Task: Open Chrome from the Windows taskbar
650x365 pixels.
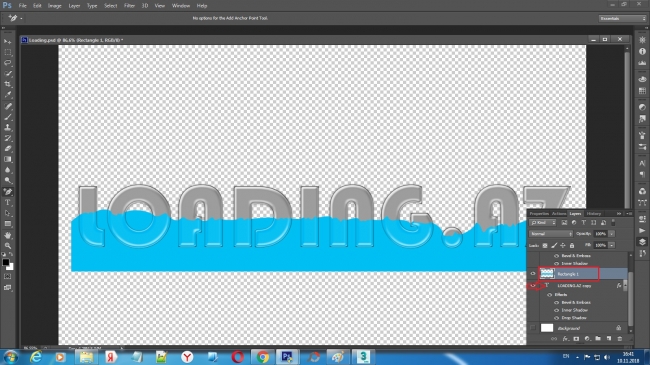Action: 262,357
